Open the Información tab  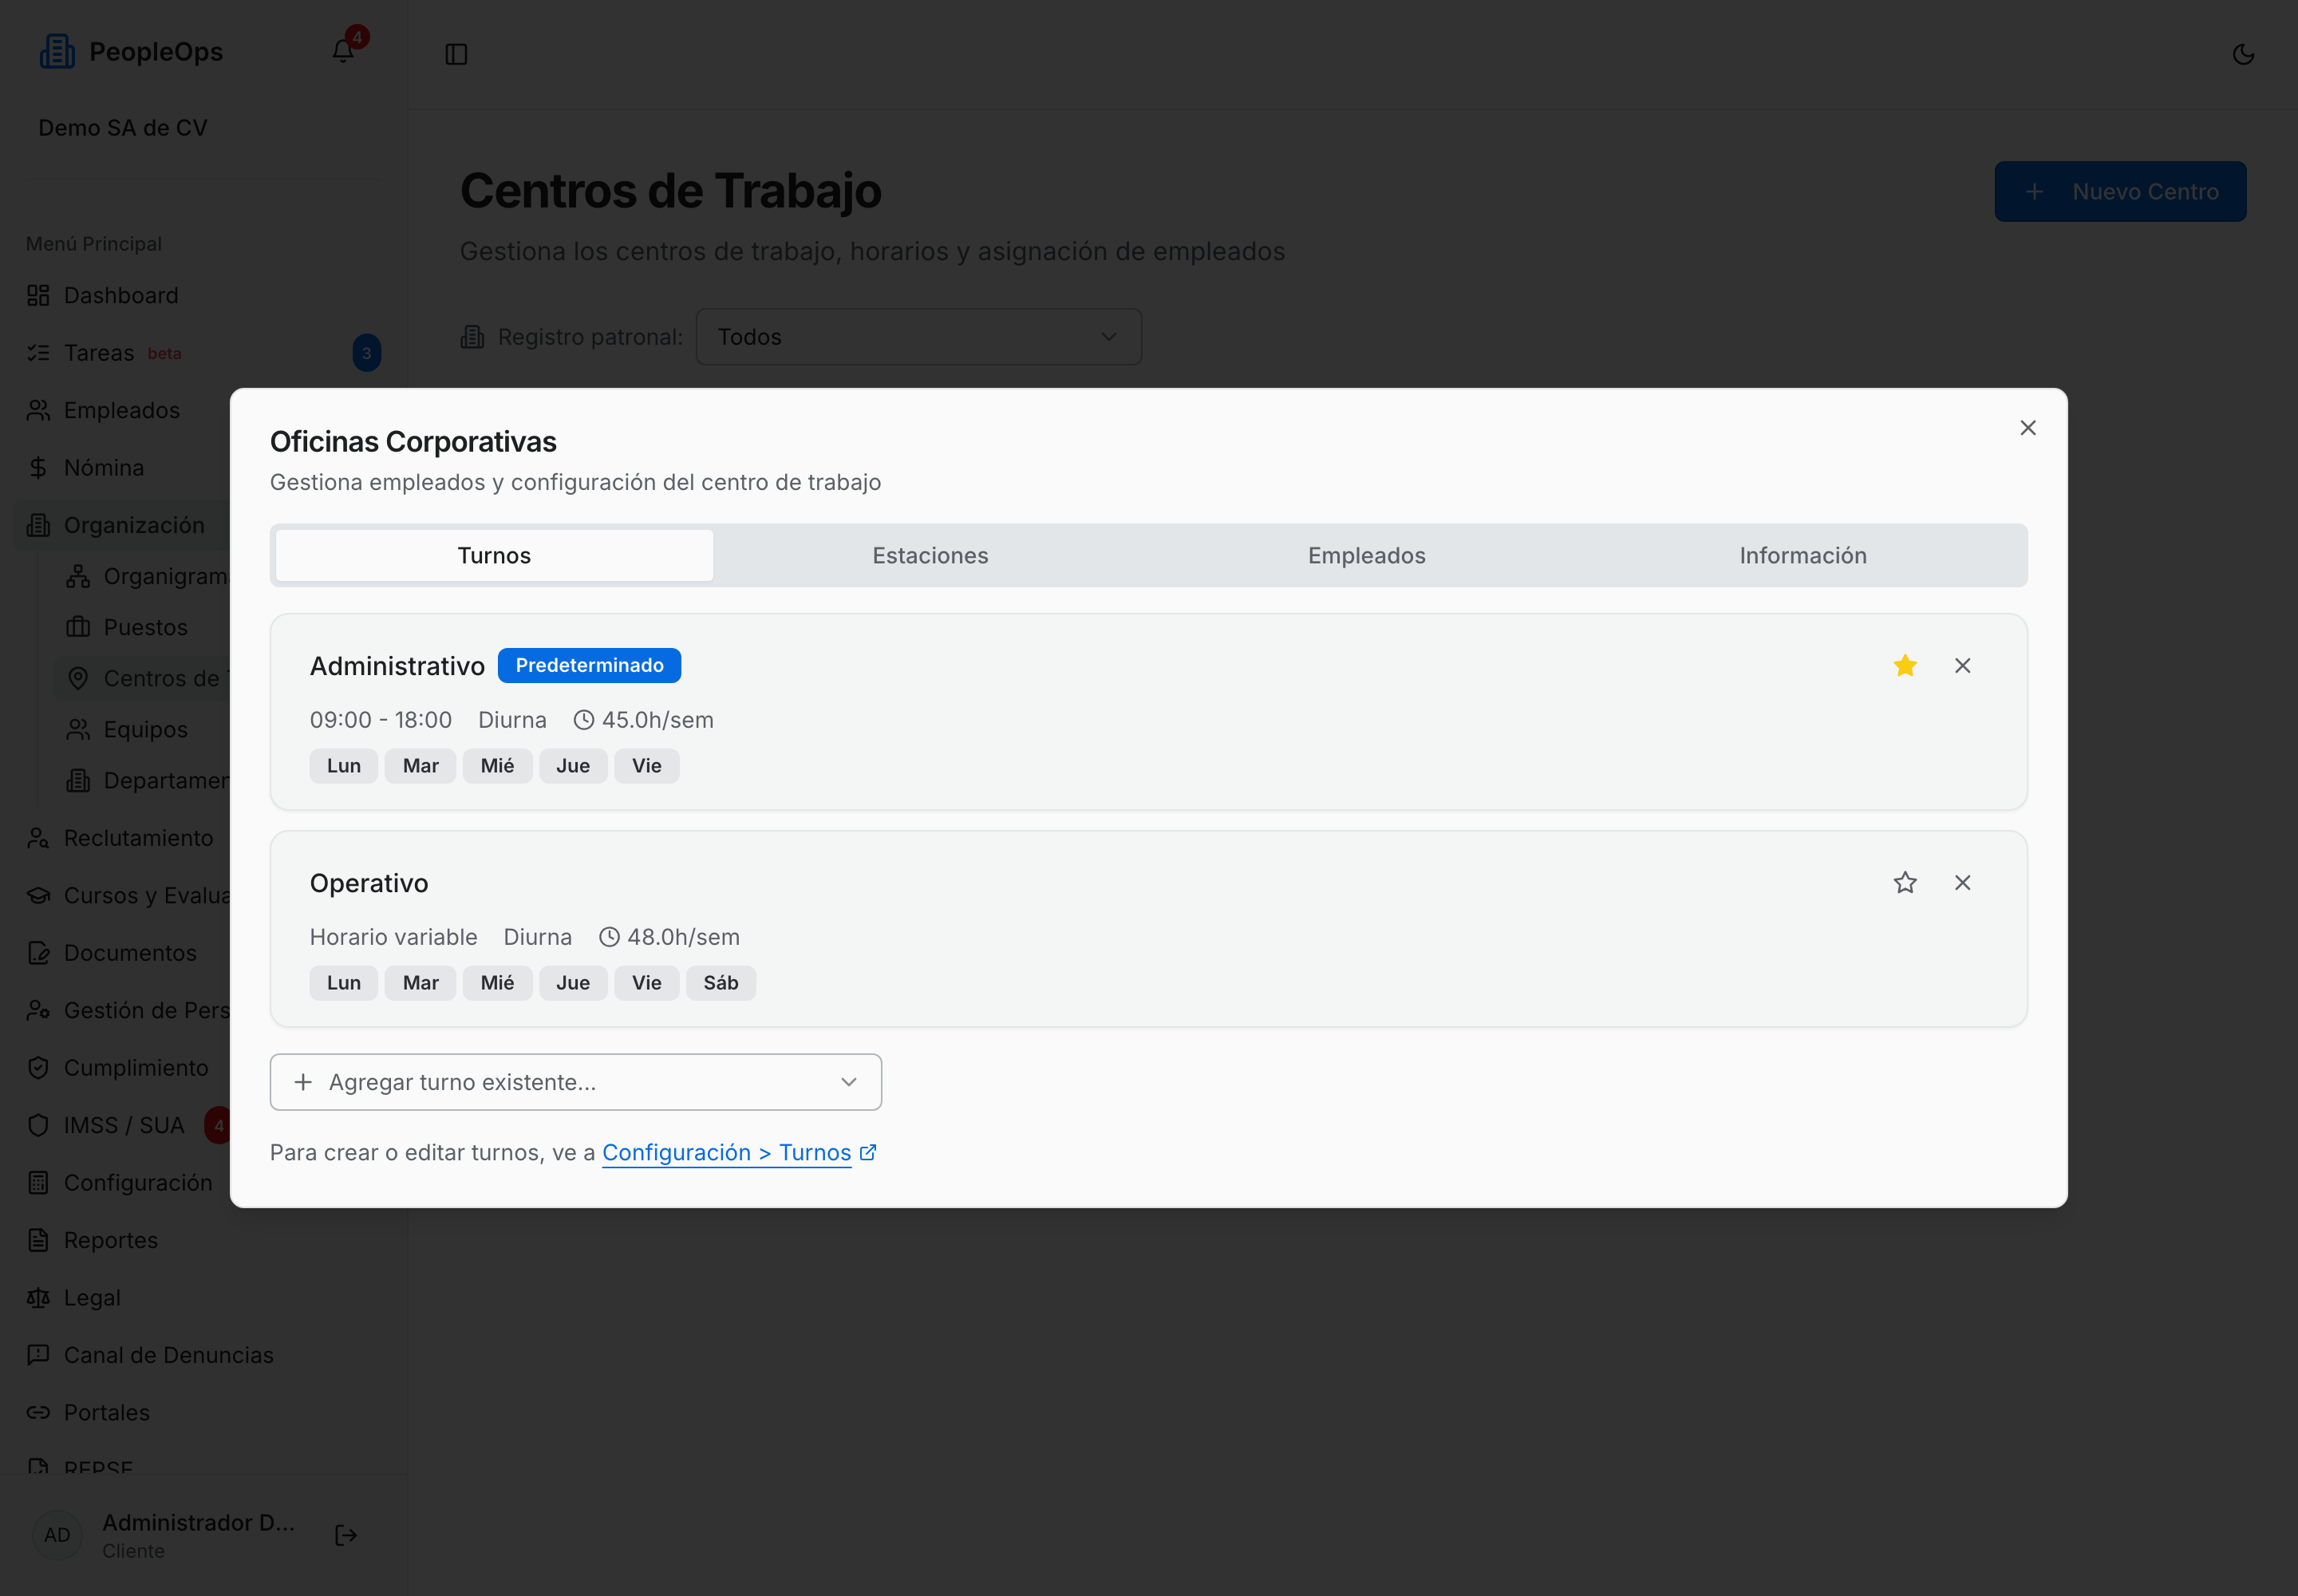coord(1802,555)
